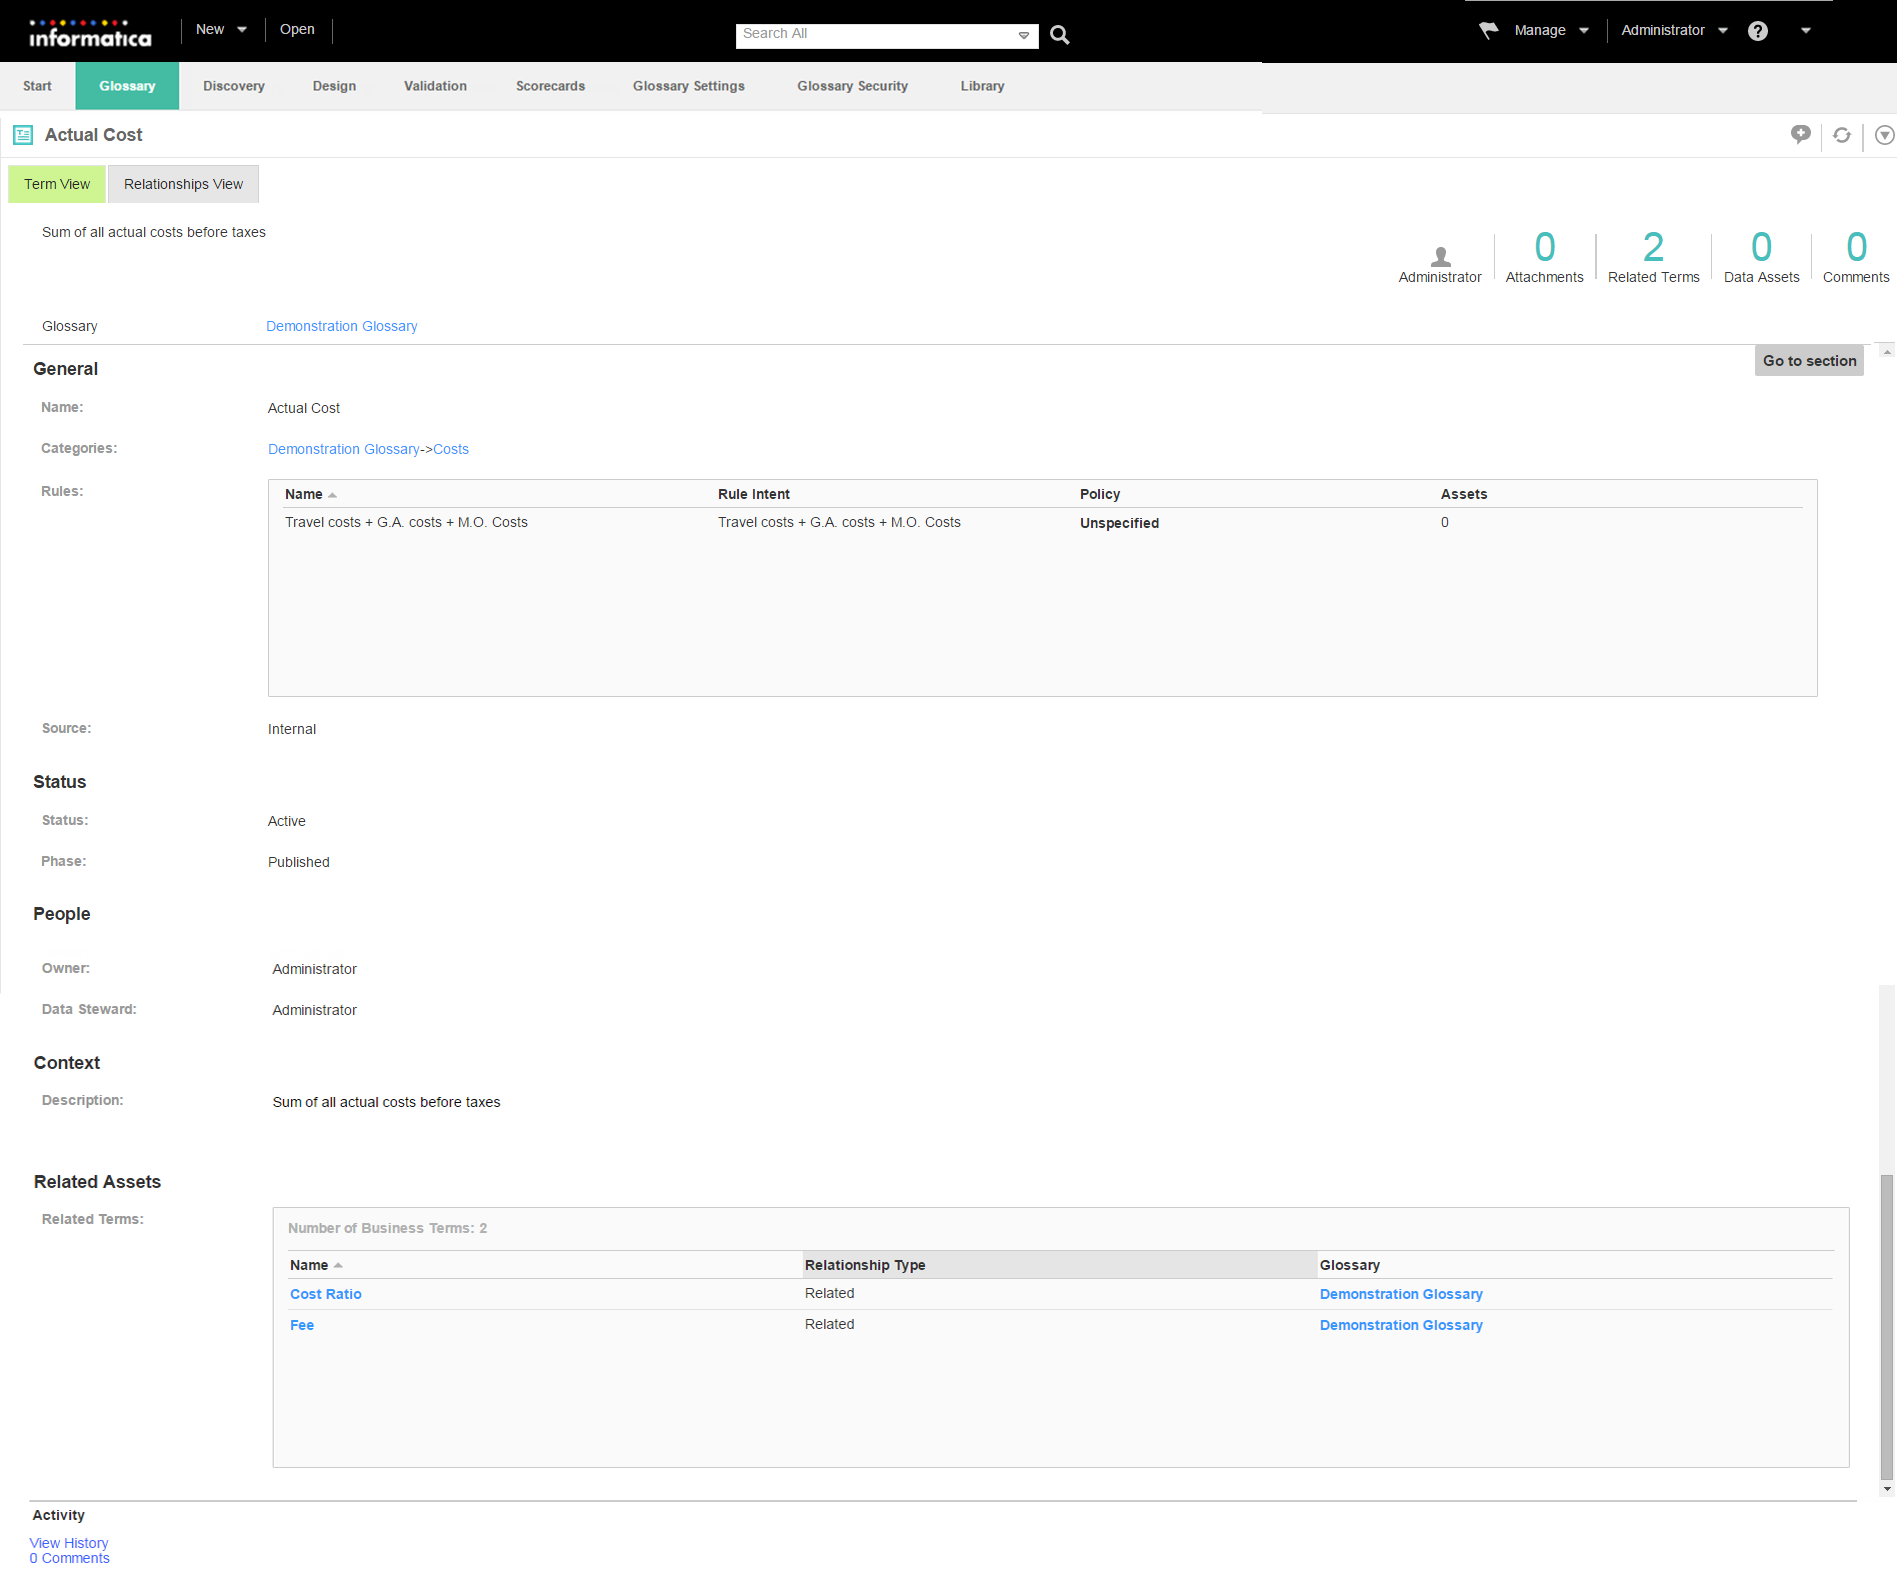Image resolution: width=1900 pixels, height=1569 pixels.
Task: Go to the Design tab
Action: click(x=334, y=86)
